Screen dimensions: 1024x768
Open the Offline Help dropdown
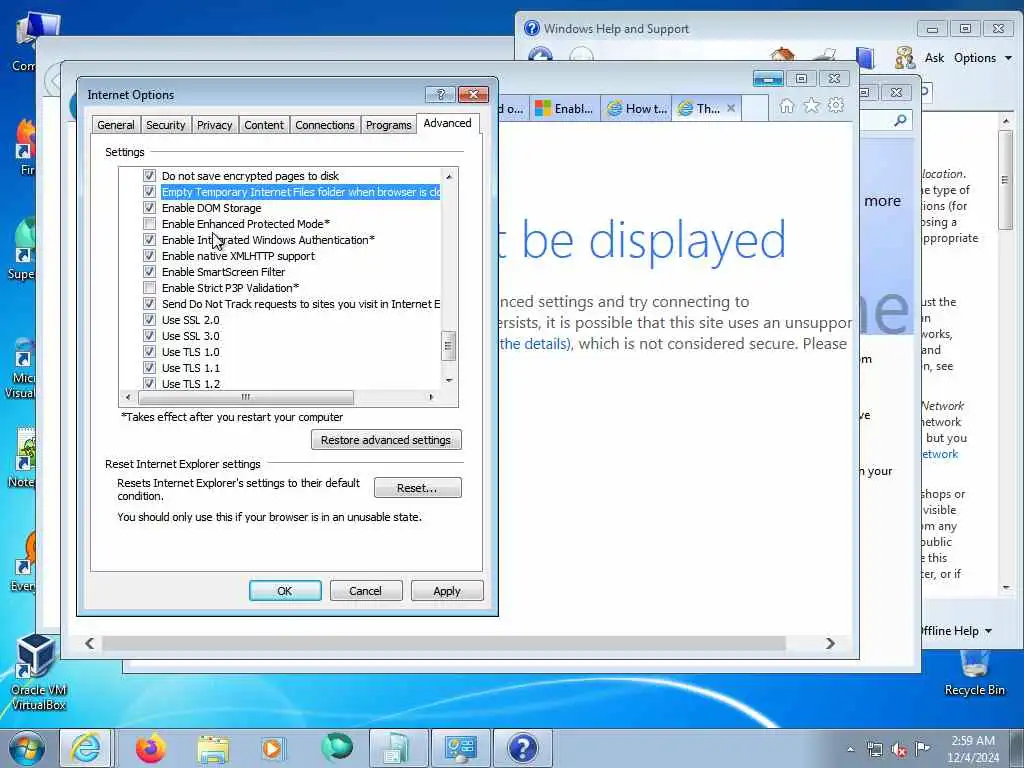coord(955,631)
